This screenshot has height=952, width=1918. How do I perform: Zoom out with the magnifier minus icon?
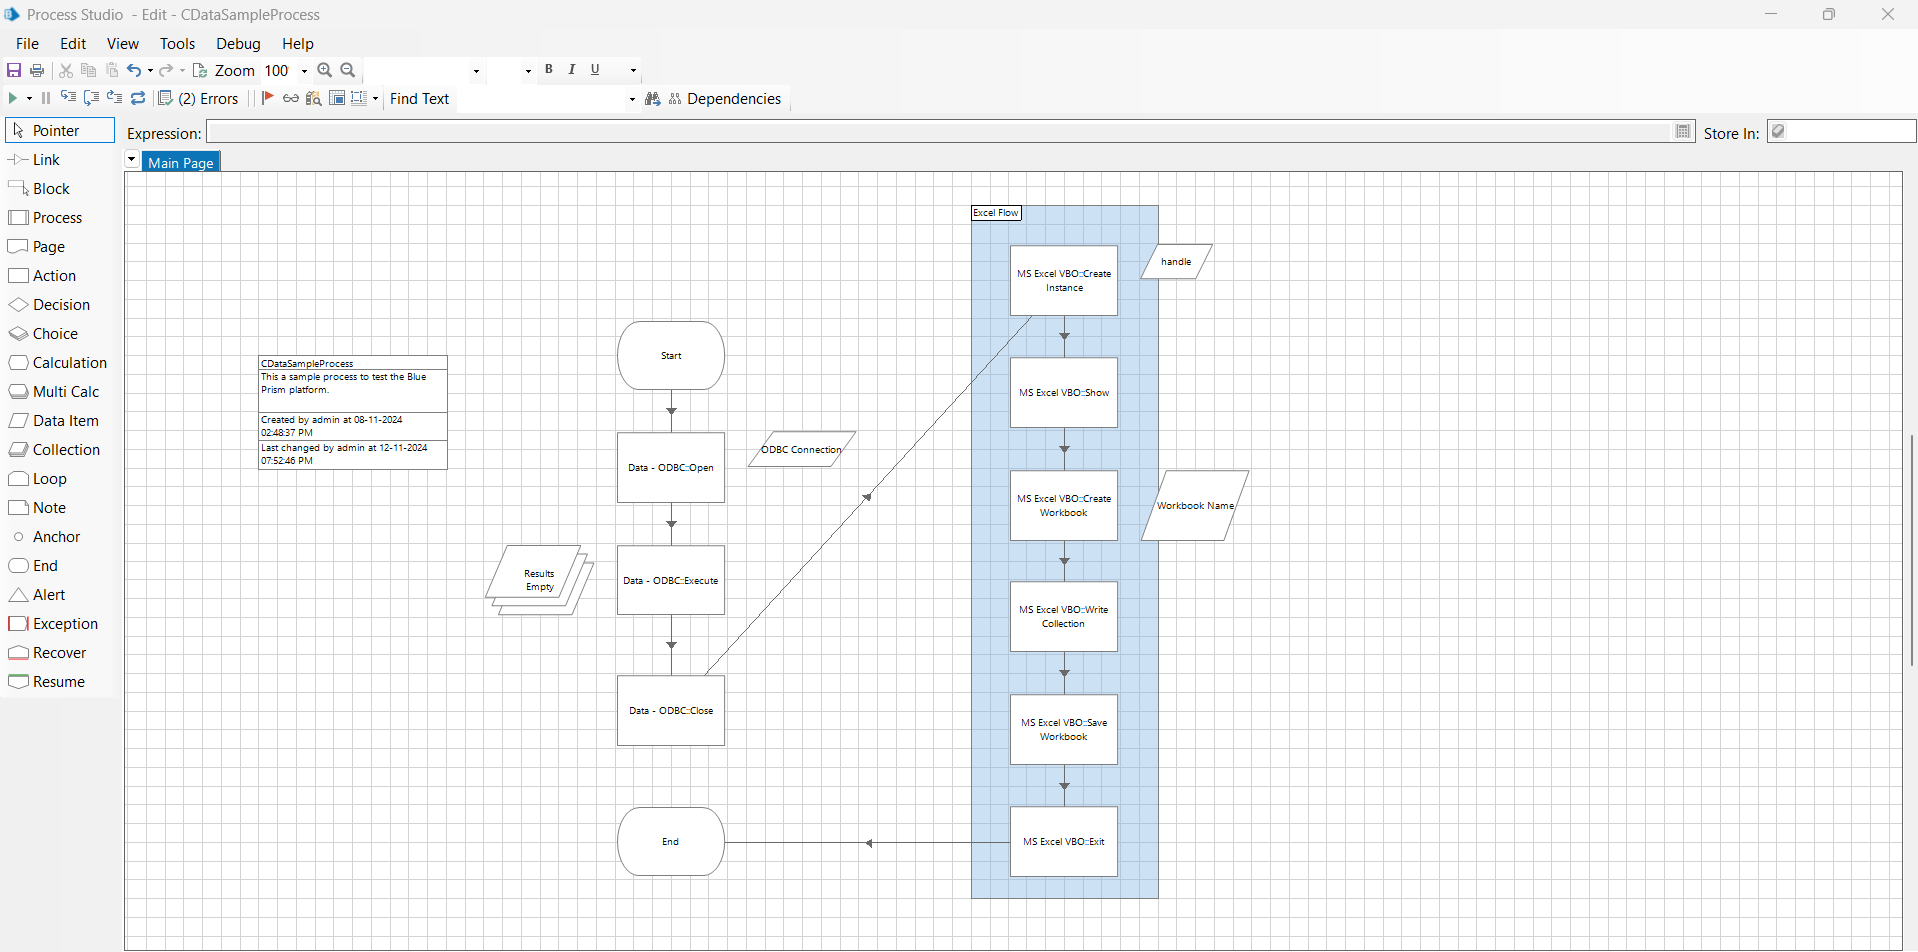348,70
